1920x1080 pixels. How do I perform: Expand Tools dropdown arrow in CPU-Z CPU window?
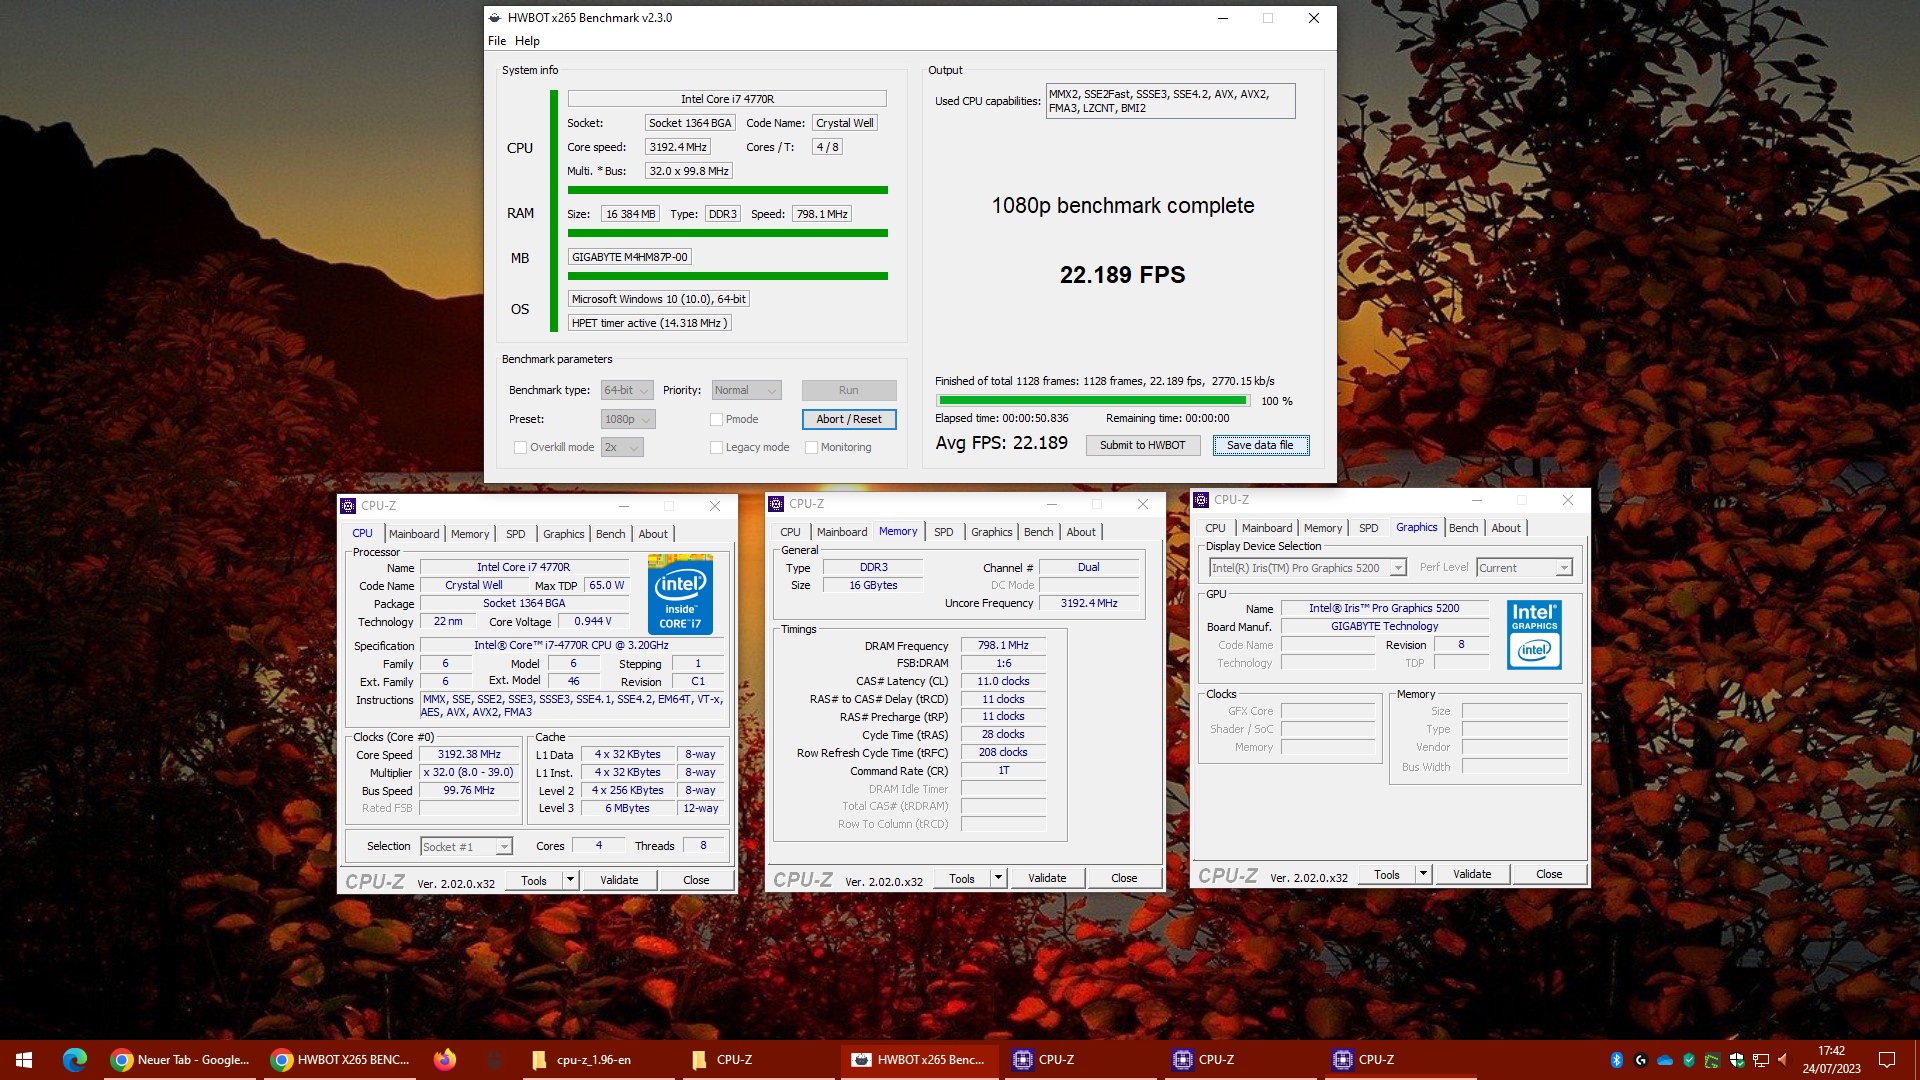(x=570, y=881)
